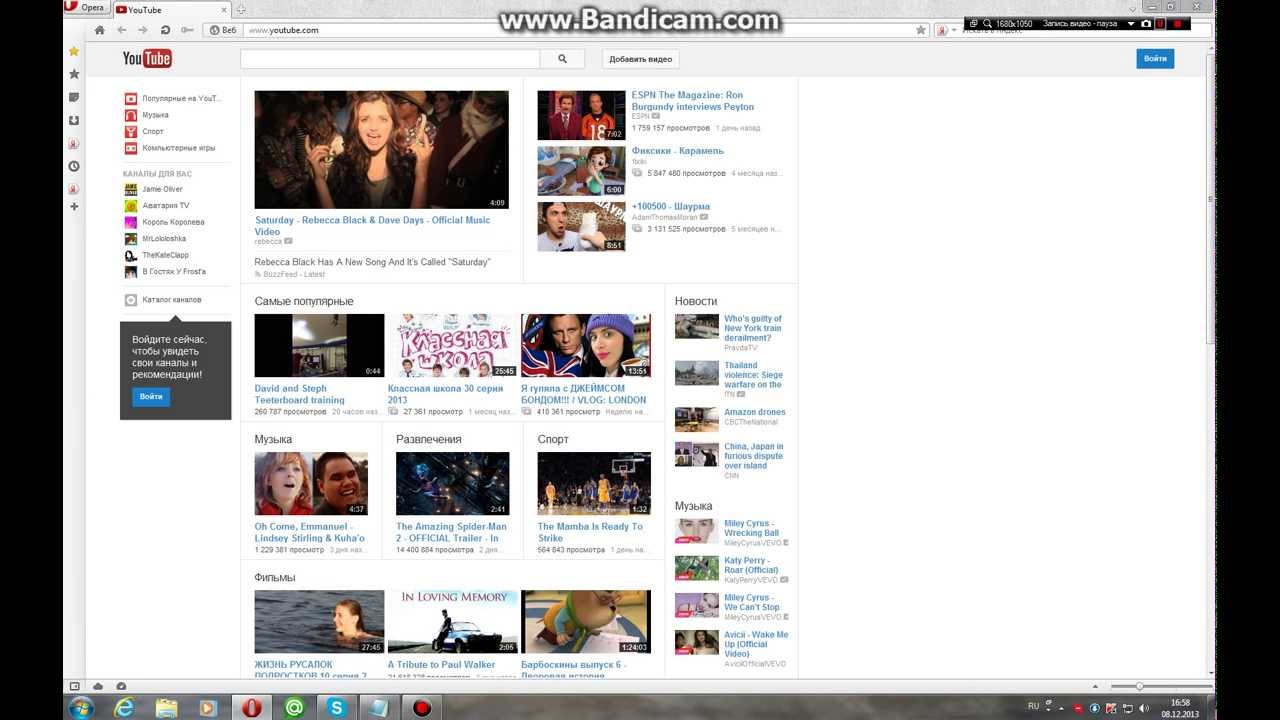Open a new tab with plus button
Image resolution: width=1280 pixels, height=720 pixels.
241,10
